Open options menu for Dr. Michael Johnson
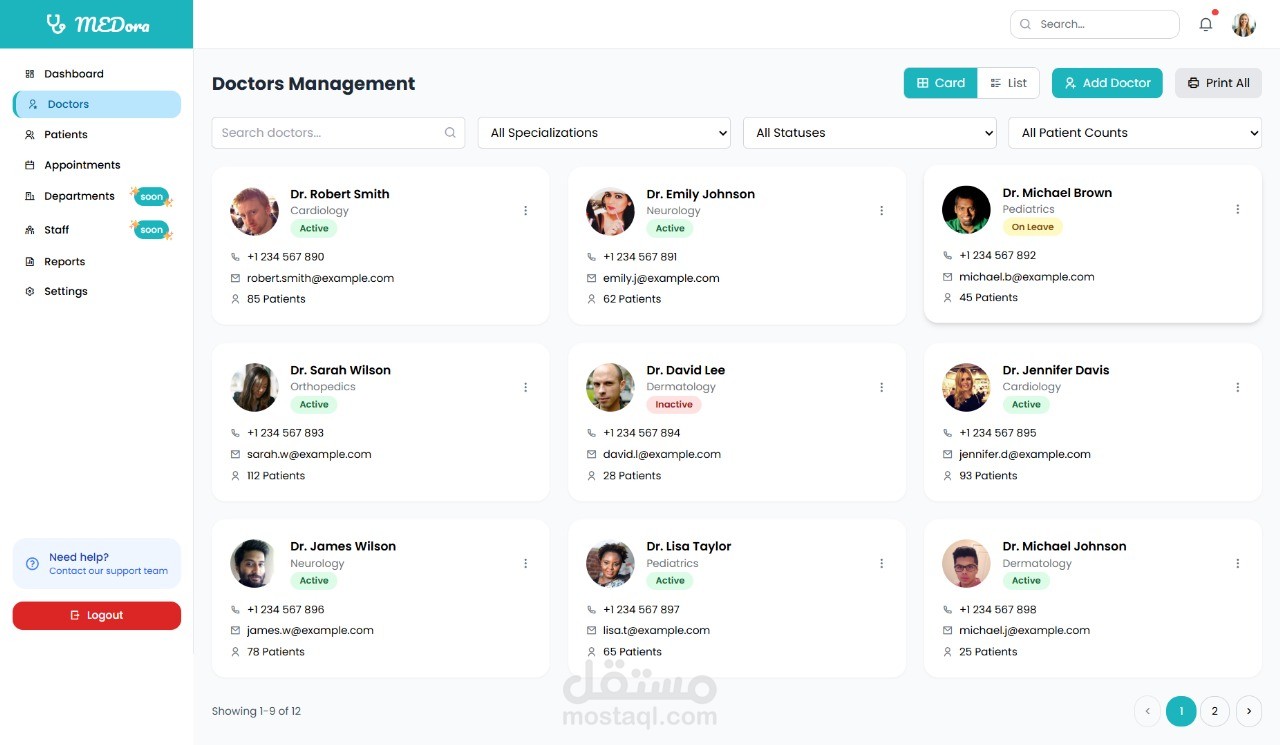1280x745 pixels. pyautogui.click(x=1237, y=563)
